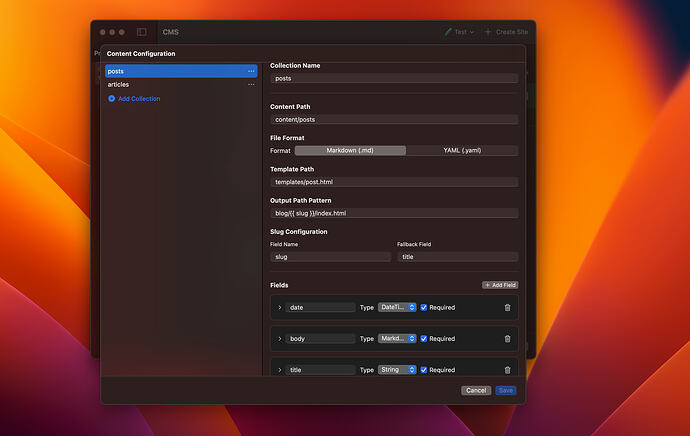Click the Output Path Pattern input
690x436 pixels.
394,213
